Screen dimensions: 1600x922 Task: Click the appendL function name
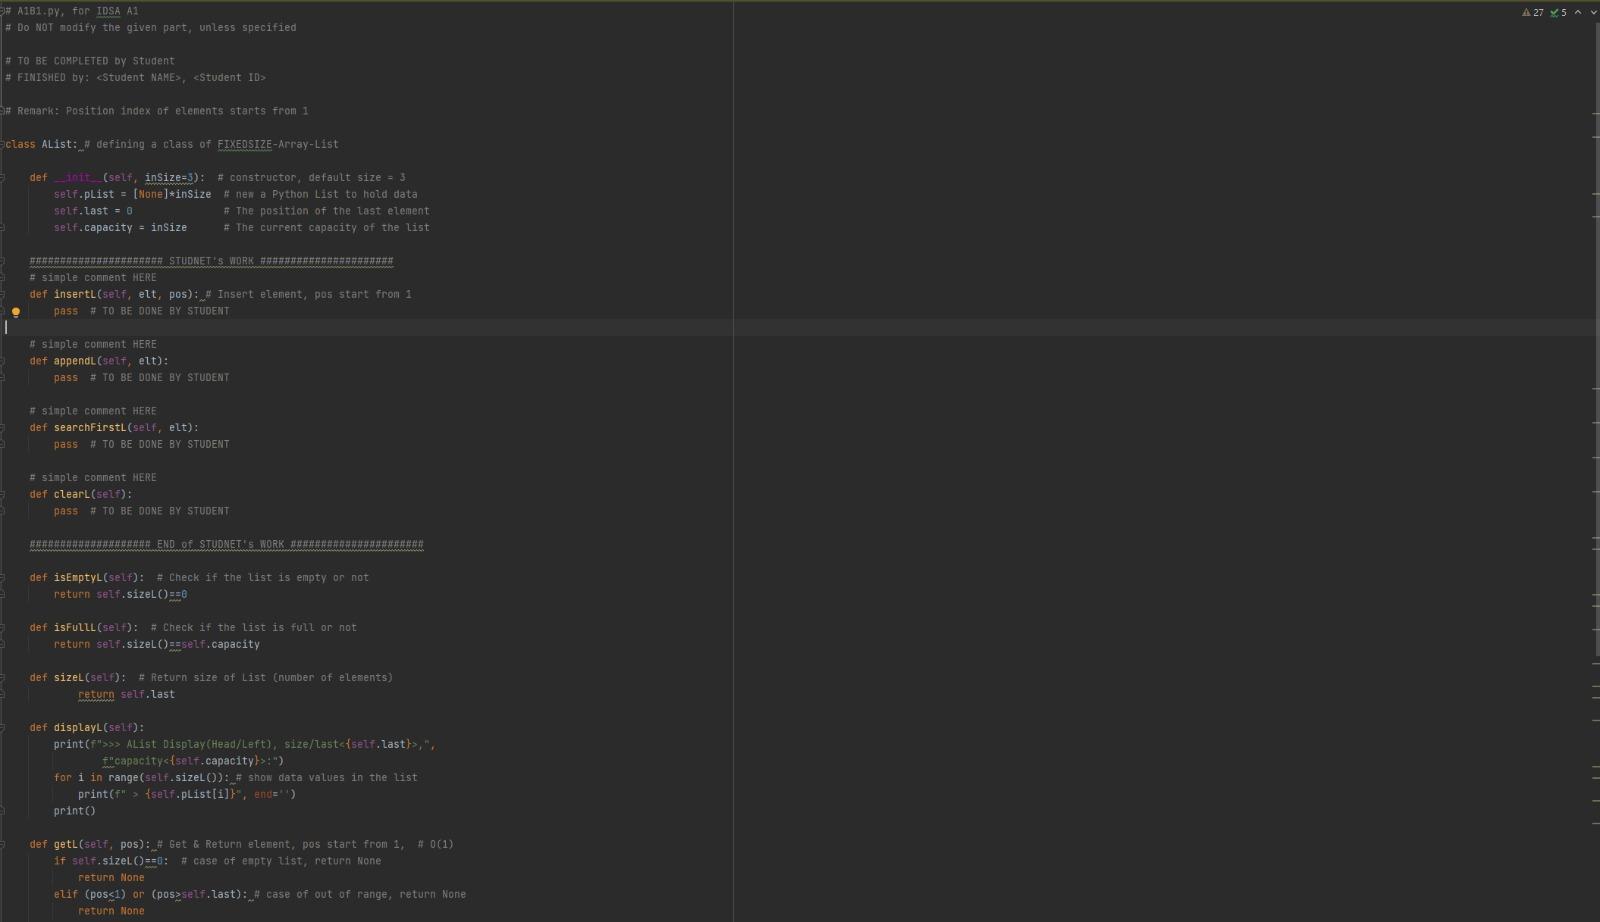pos(75,361)
